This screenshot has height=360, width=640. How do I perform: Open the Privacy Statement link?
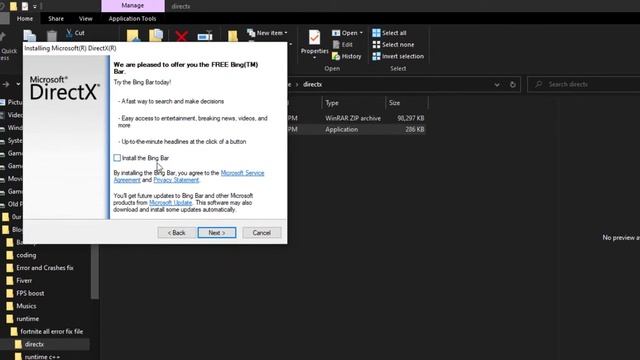click(176, 180)
